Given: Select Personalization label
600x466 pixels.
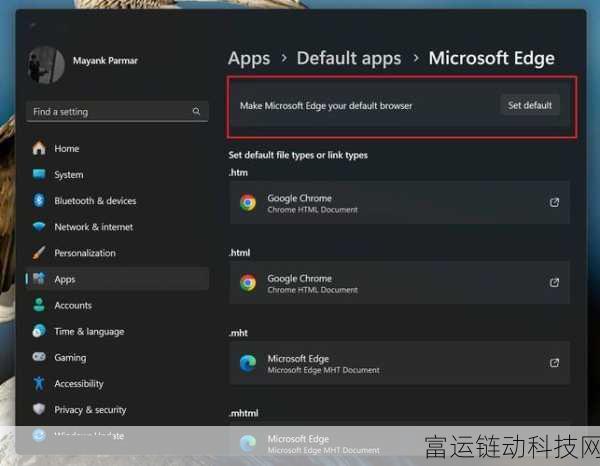Looking at the screenshot, I should [85, 253].
